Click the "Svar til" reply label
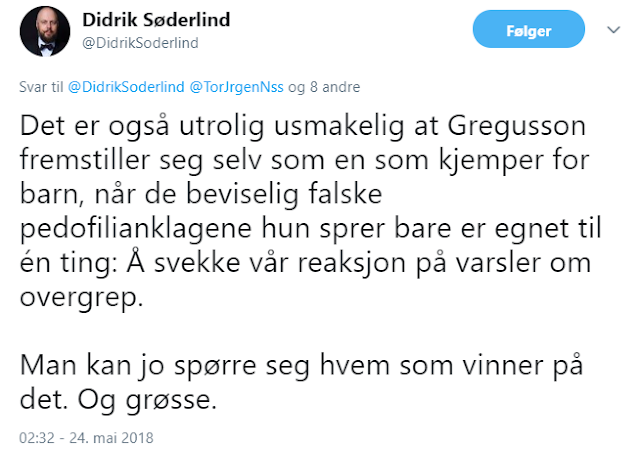Viewport: 640px width, 449px height. coord(41,87)
